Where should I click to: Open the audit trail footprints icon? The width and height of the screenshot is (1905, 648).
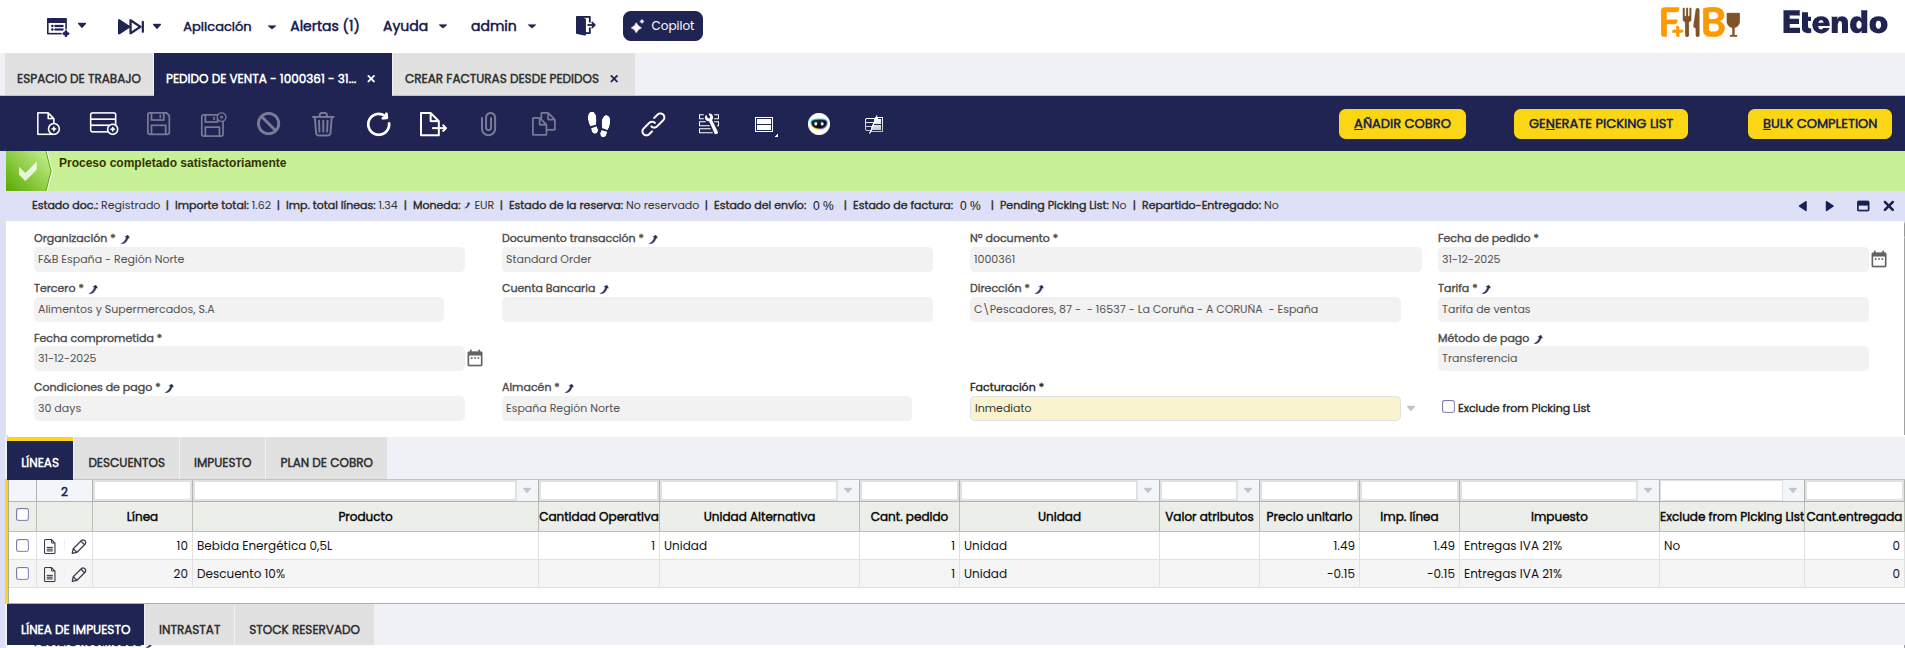click(598, 124)
